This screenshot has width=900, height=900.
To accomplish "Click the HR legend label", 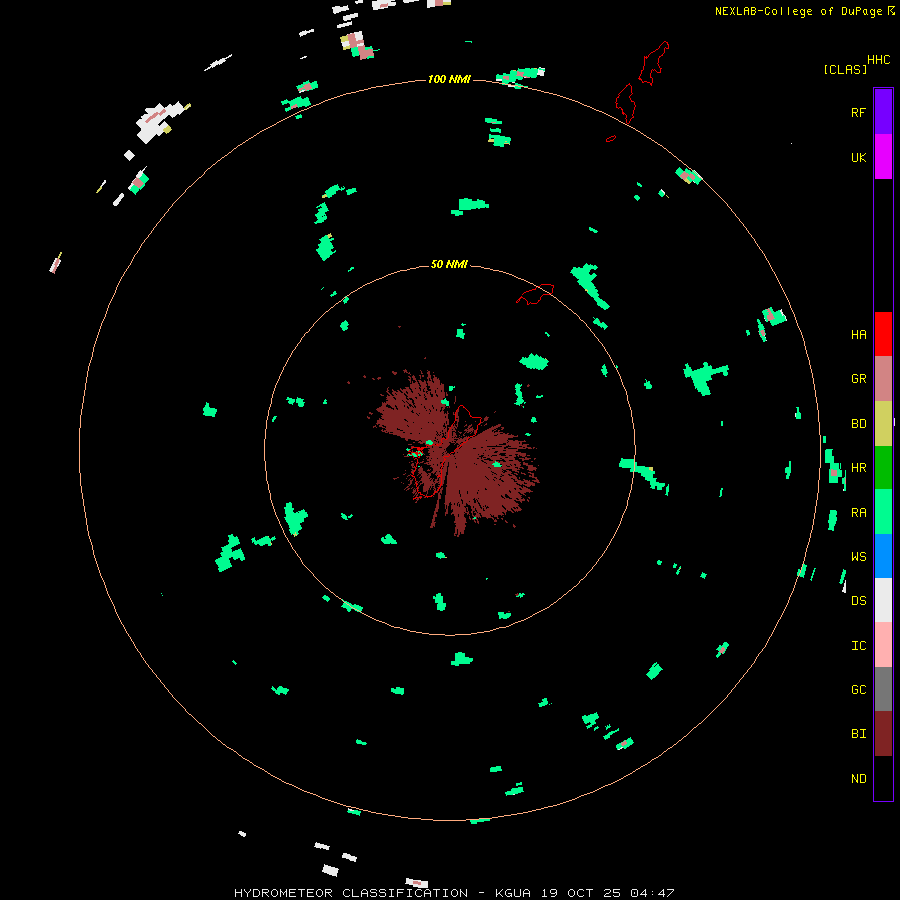I will [858, 468].
